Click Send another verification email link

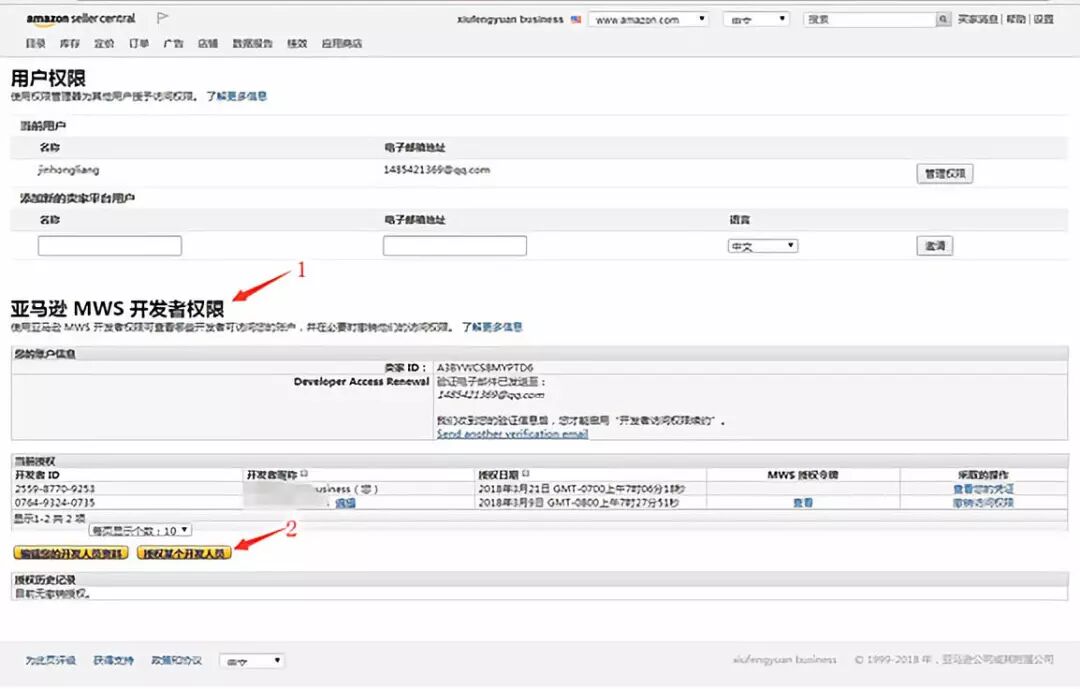coord(512,433)
